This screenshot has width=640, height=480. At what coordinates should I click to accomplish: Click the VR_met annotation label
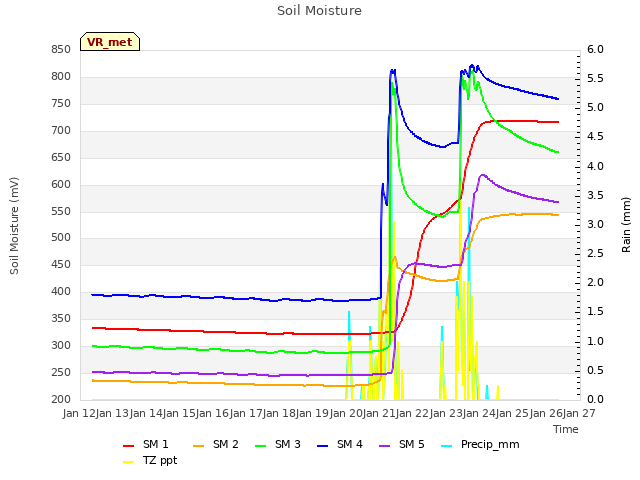pyautogui.click(x=110, y=42)
